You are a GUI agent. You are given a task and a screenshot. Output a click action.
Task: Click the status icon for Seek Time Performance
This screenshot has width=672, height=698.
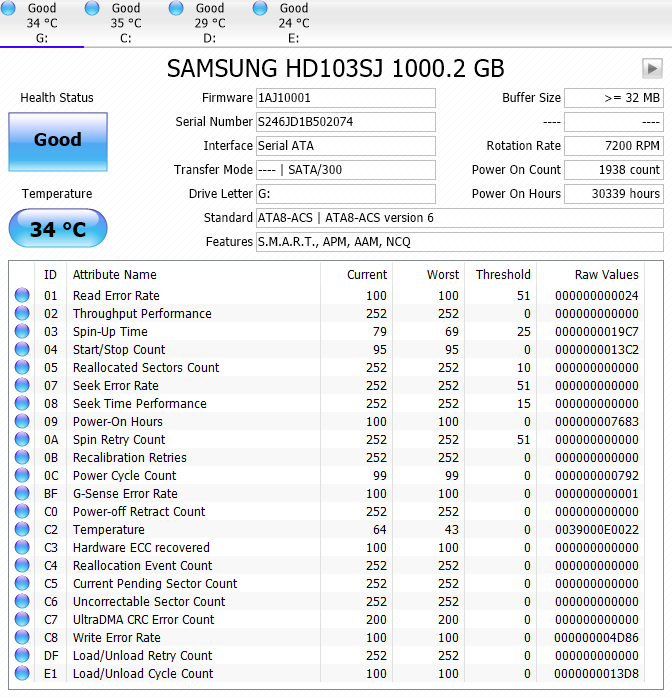pos(22,403)
